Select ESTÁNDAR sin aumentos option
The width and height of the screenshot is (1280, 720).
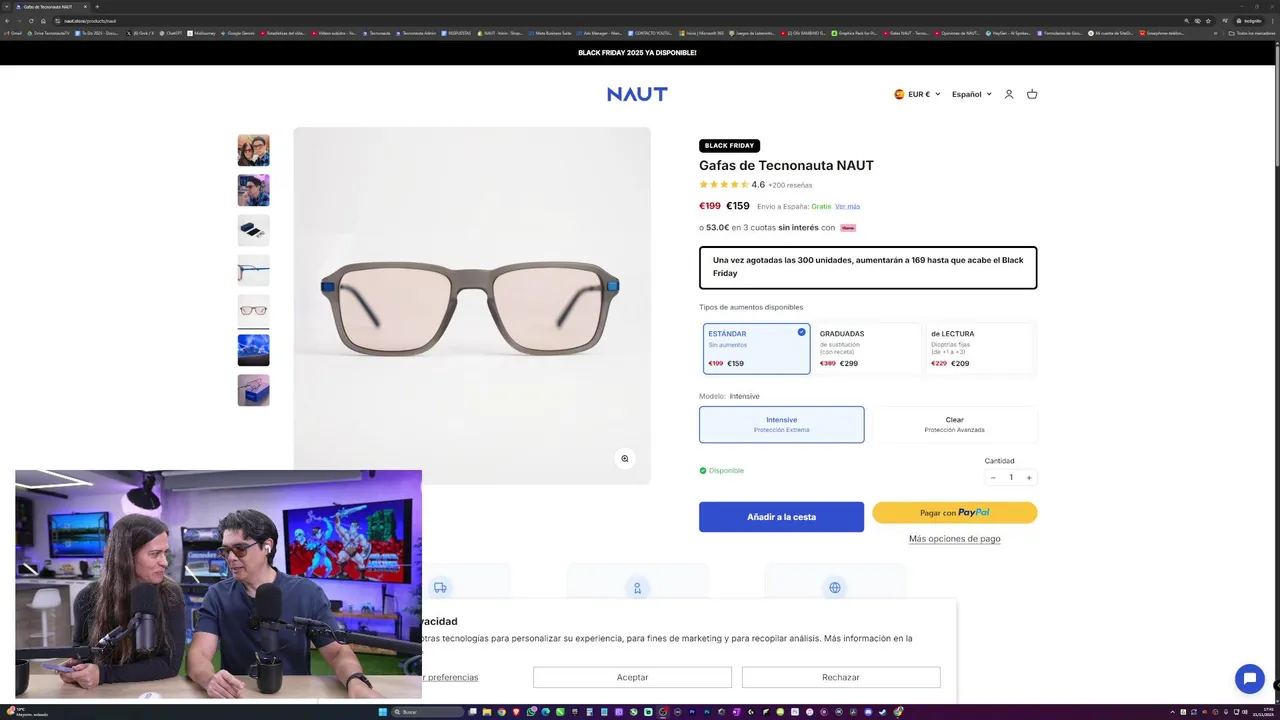pos(757,348)
